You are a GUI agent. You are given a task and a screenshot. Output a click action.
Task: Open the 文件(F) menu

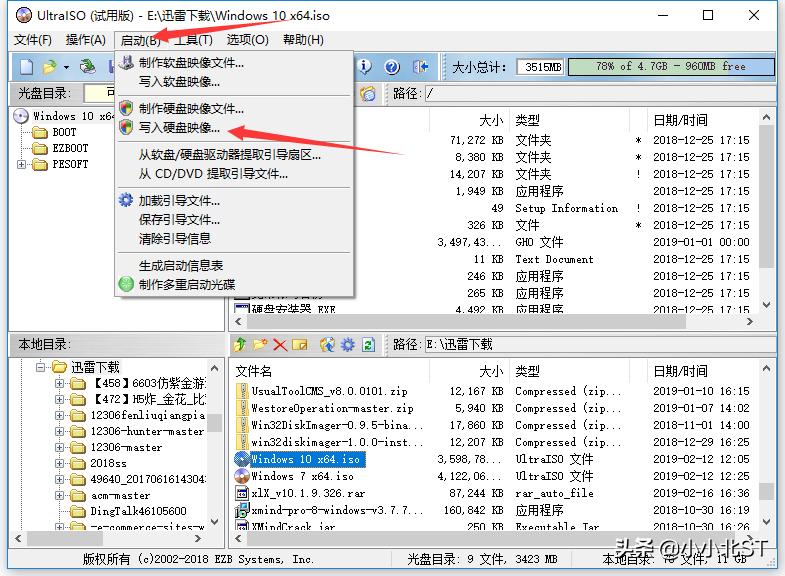[x=33, y=40]
